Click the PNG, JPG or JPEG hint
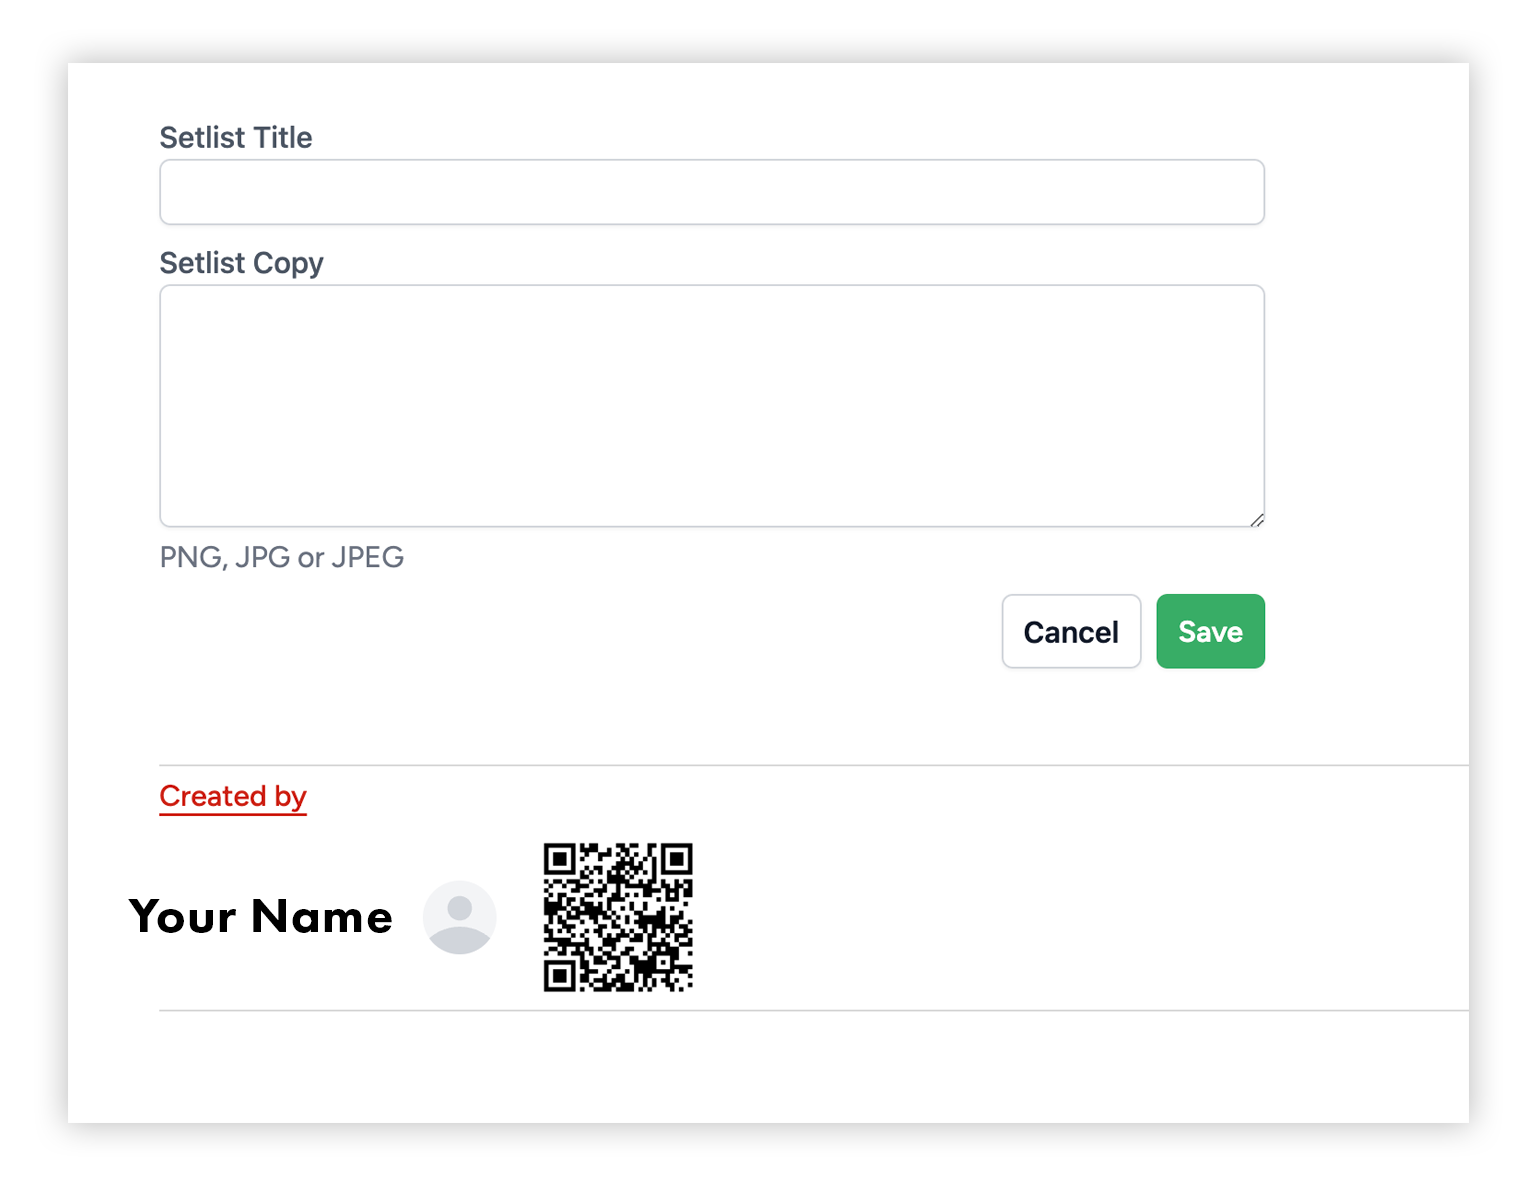The width and height of the screenshot is (1536, 1186). [282, 557]
